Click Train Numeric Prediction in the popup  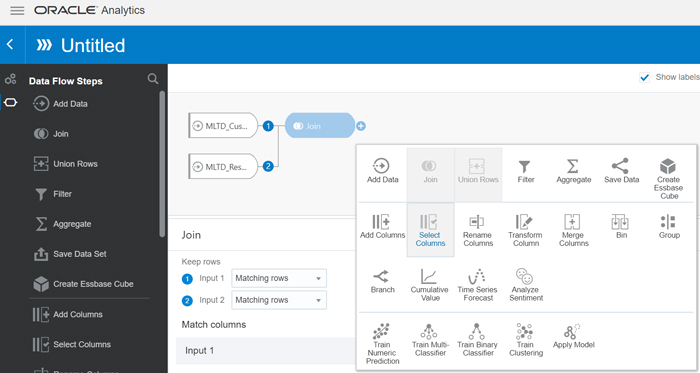coord(382,344)
